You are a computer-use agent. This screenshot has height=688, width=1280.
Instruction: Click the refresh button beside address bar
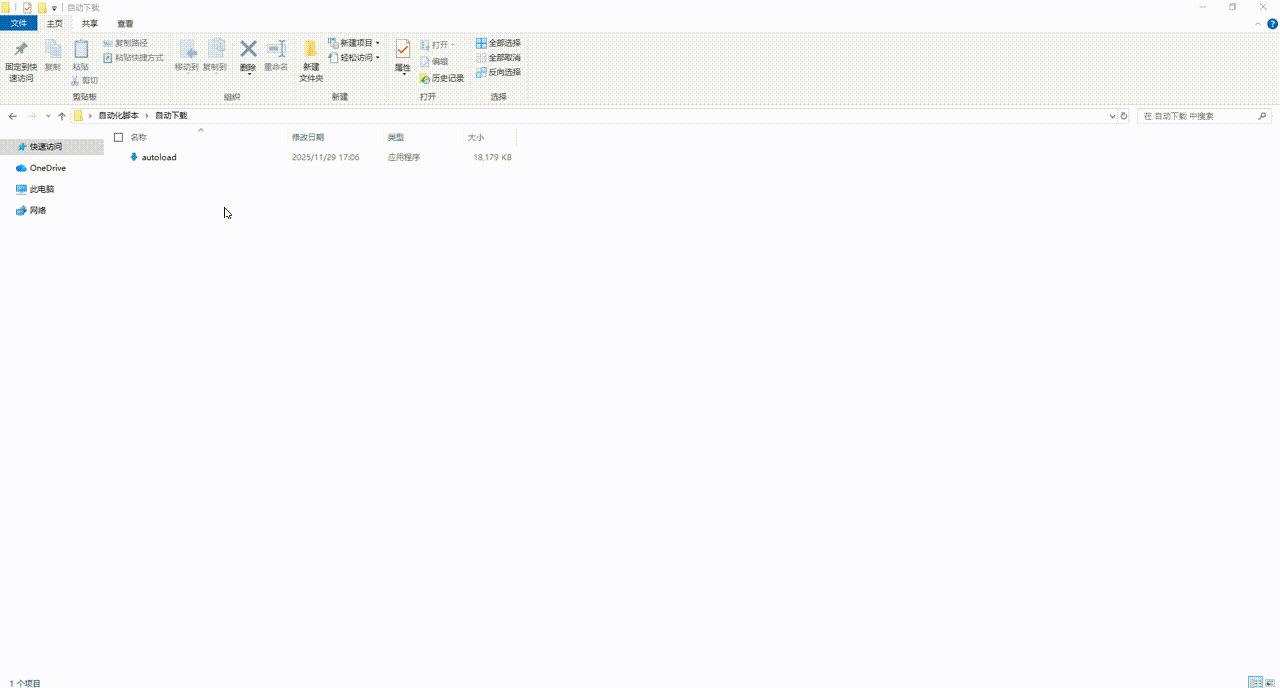pos(1124,116)
